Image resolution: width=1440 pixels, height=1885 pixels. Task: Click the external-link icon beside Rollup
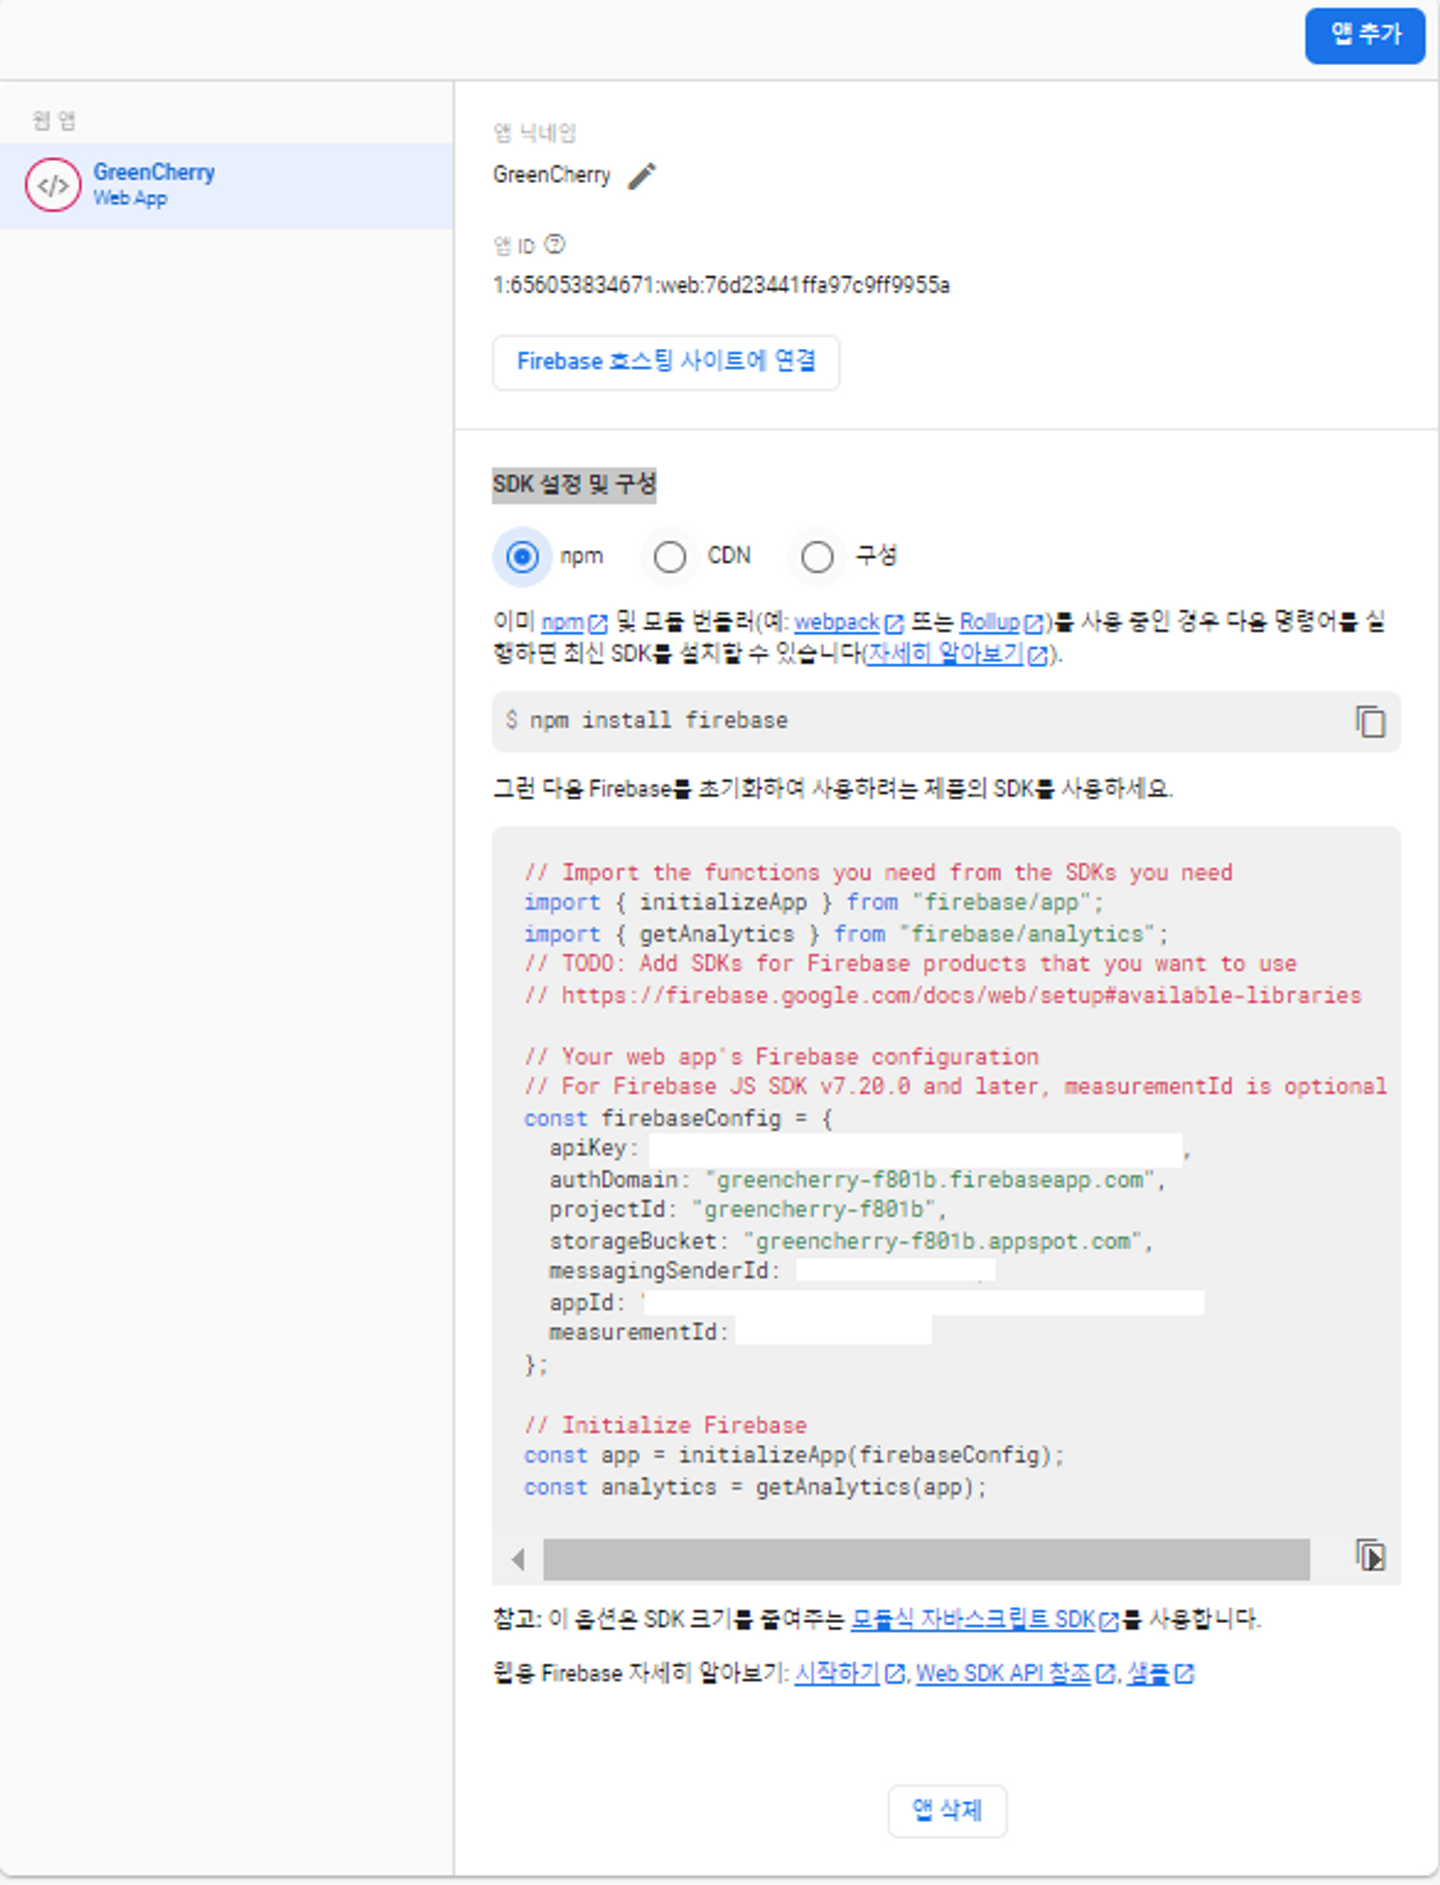pos(1034,624)
